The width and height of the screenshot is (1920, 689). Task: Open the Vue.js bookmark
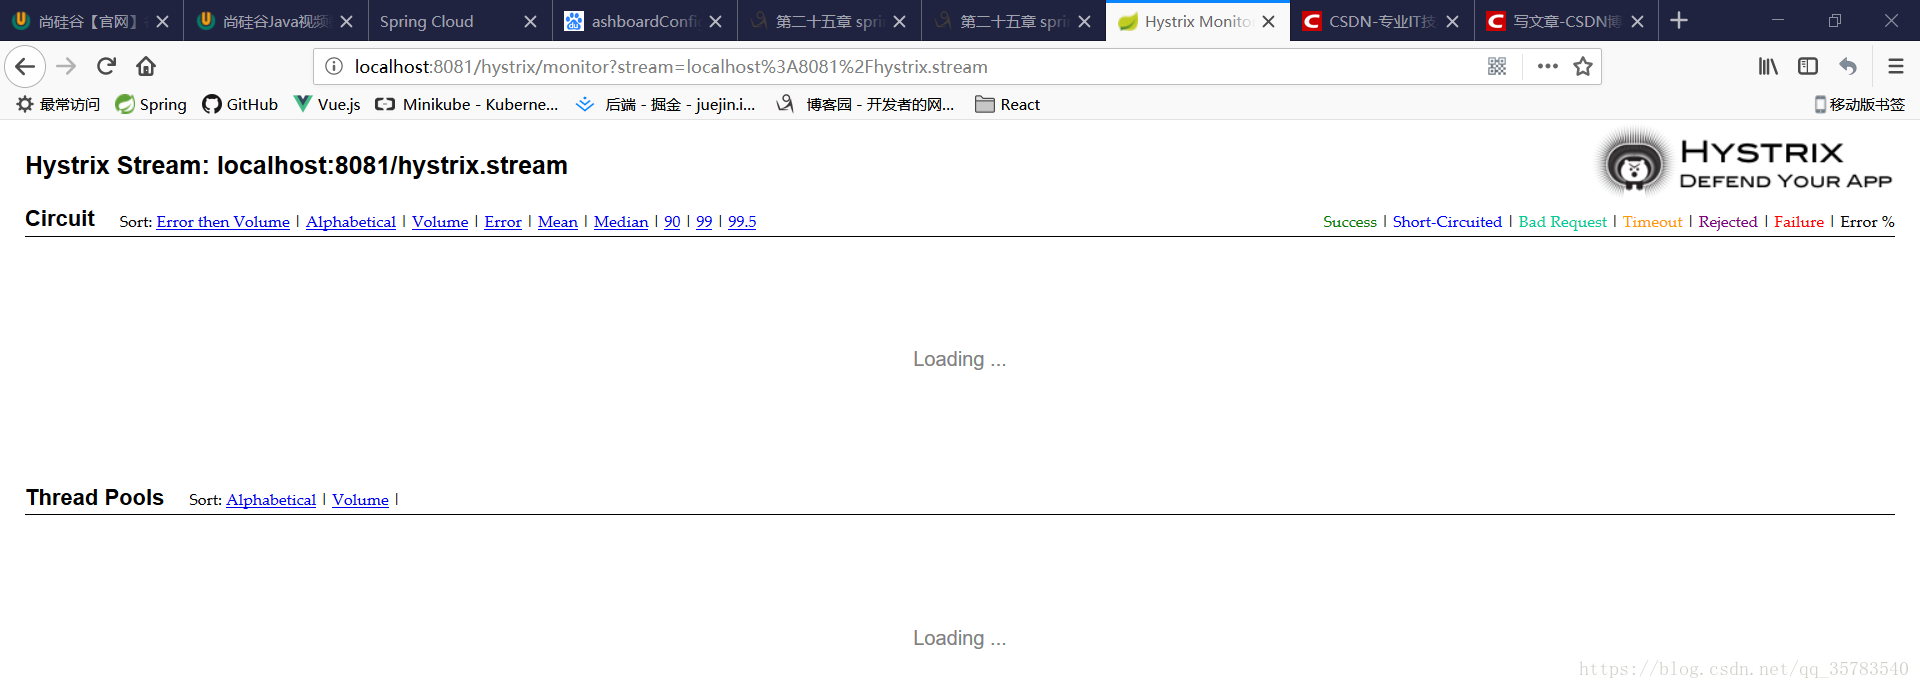pos(327,104)
